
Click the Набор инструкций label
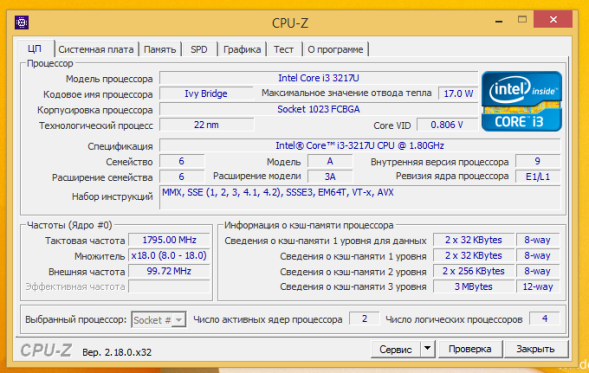point(112,197)
